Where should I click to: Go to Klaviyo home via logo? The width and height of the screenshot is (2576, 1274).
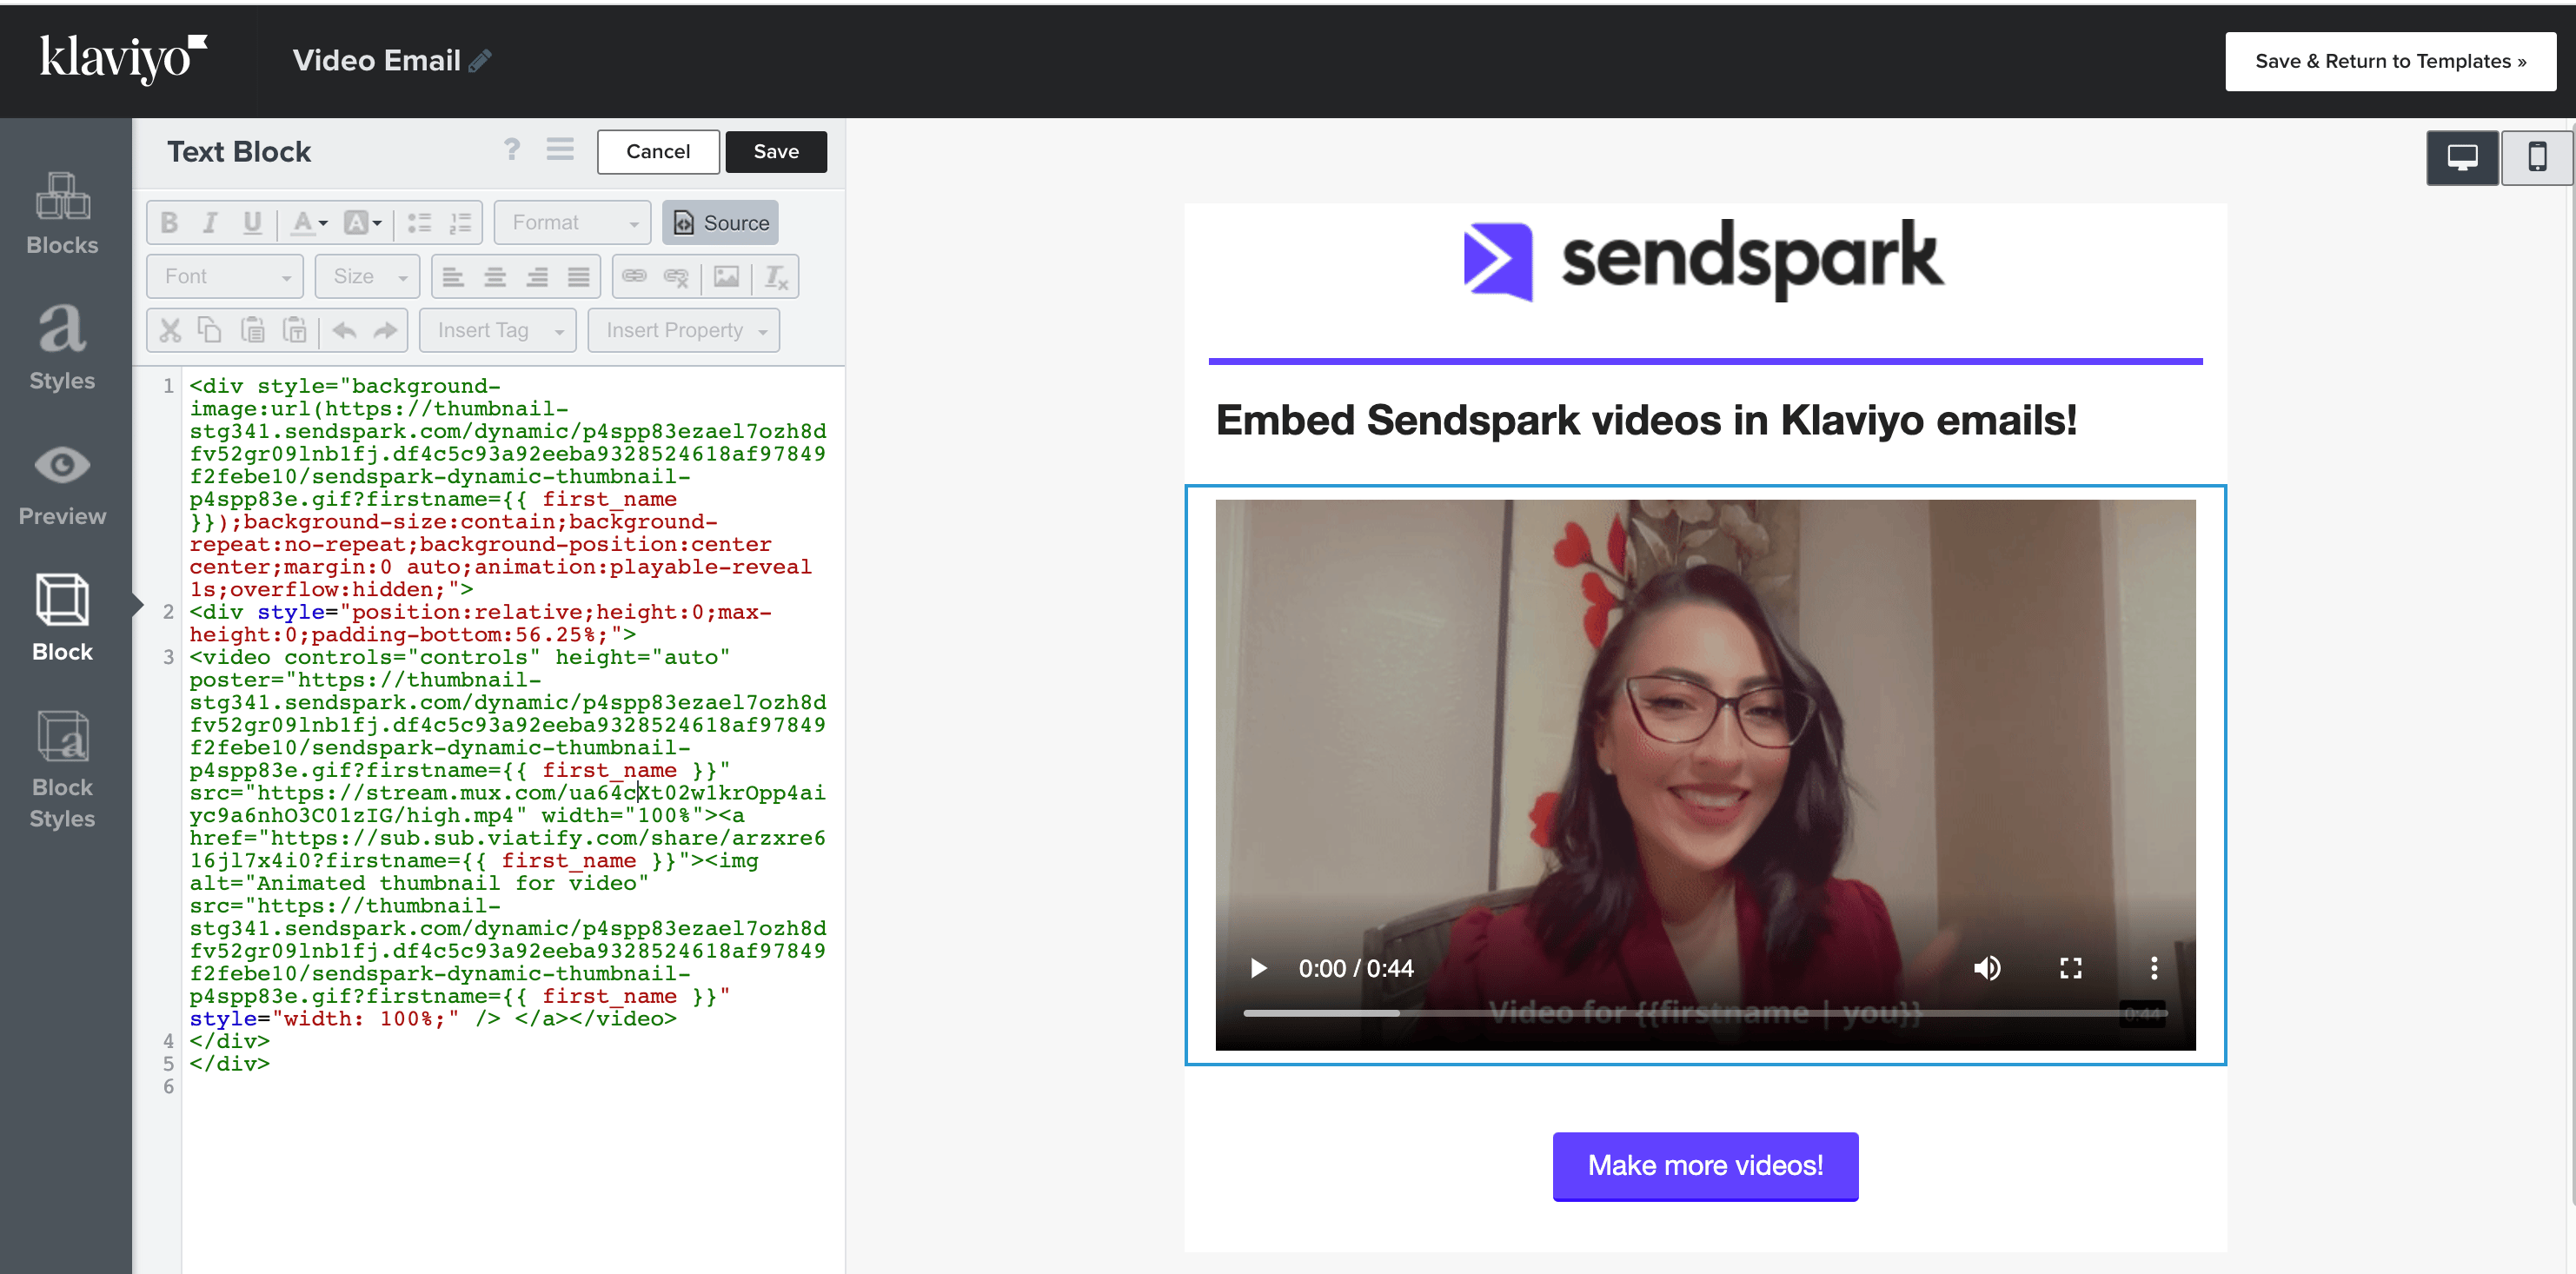pyautogui.click(x=123, y=58)
